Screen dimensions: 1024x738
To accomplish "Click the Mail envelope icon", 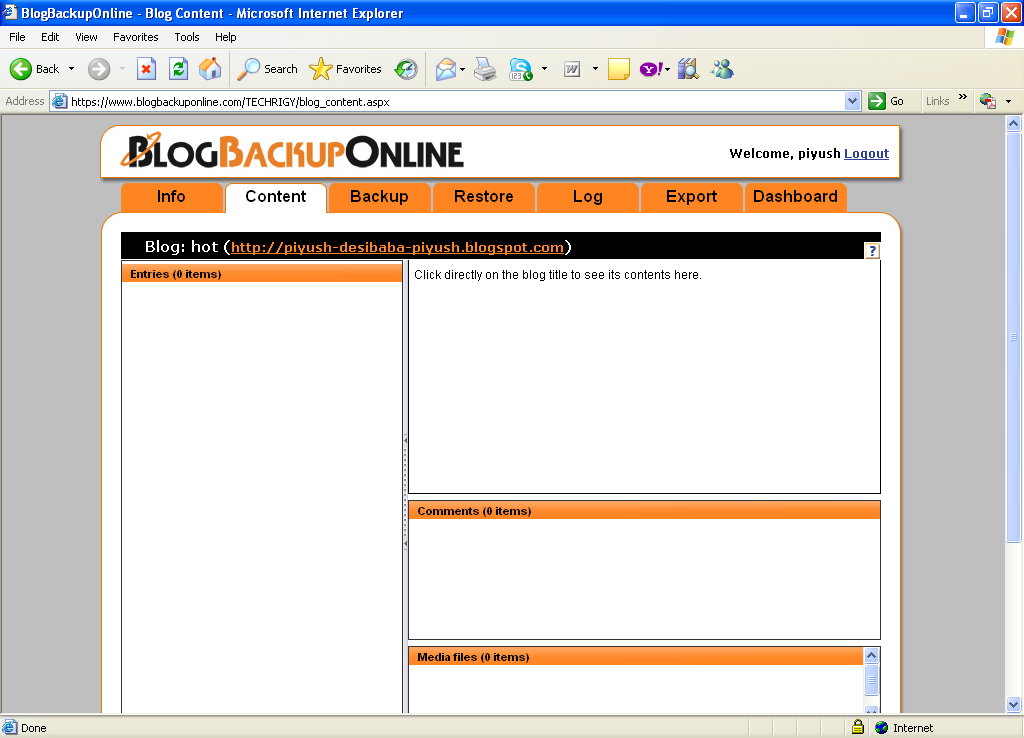I will click(445, 69).
